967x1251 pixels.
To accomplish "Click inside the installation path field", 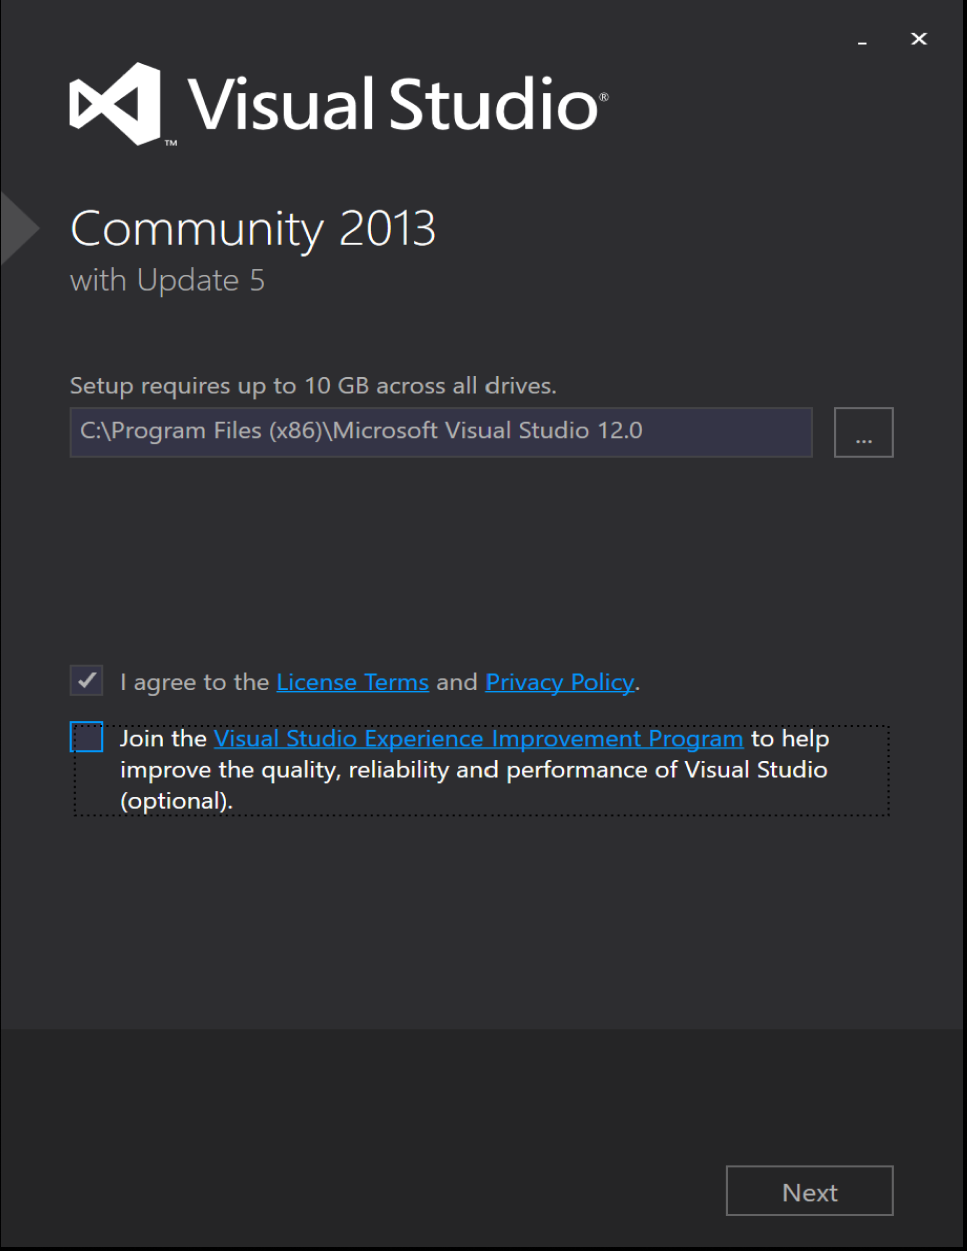I will 440,432.
